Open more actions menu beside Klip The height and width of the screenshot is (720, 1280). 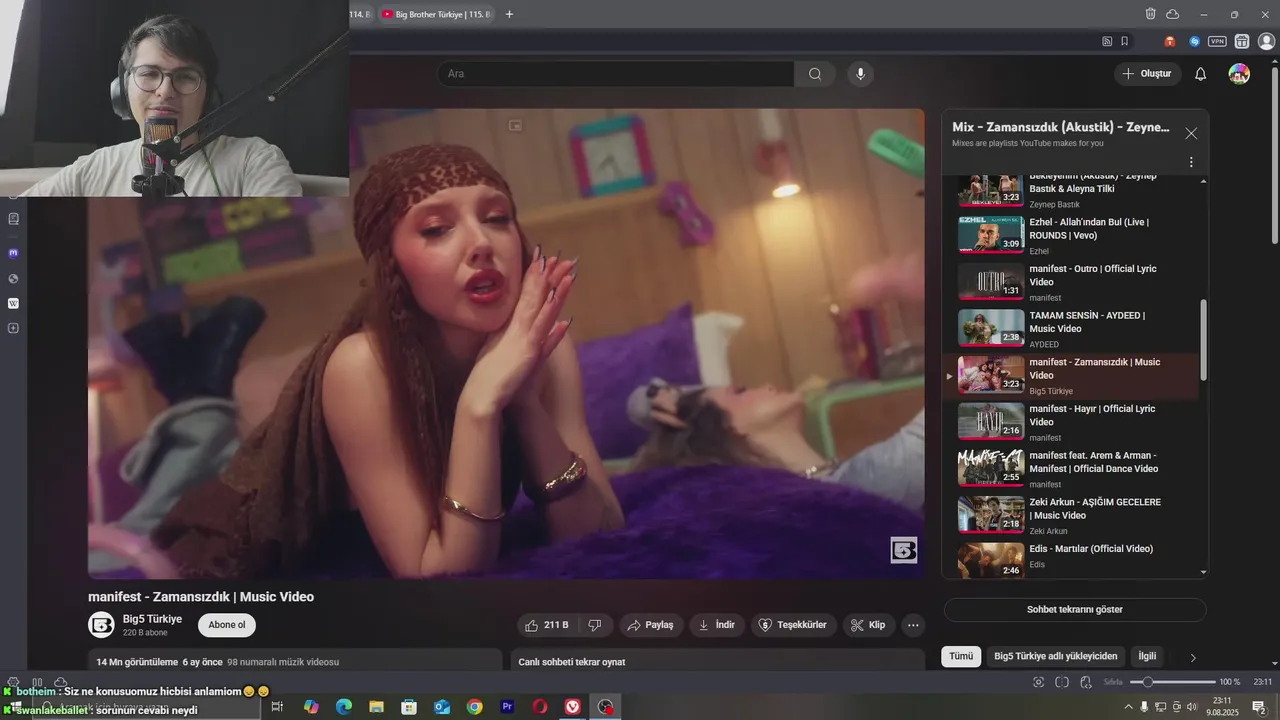(x=912, y=625)
